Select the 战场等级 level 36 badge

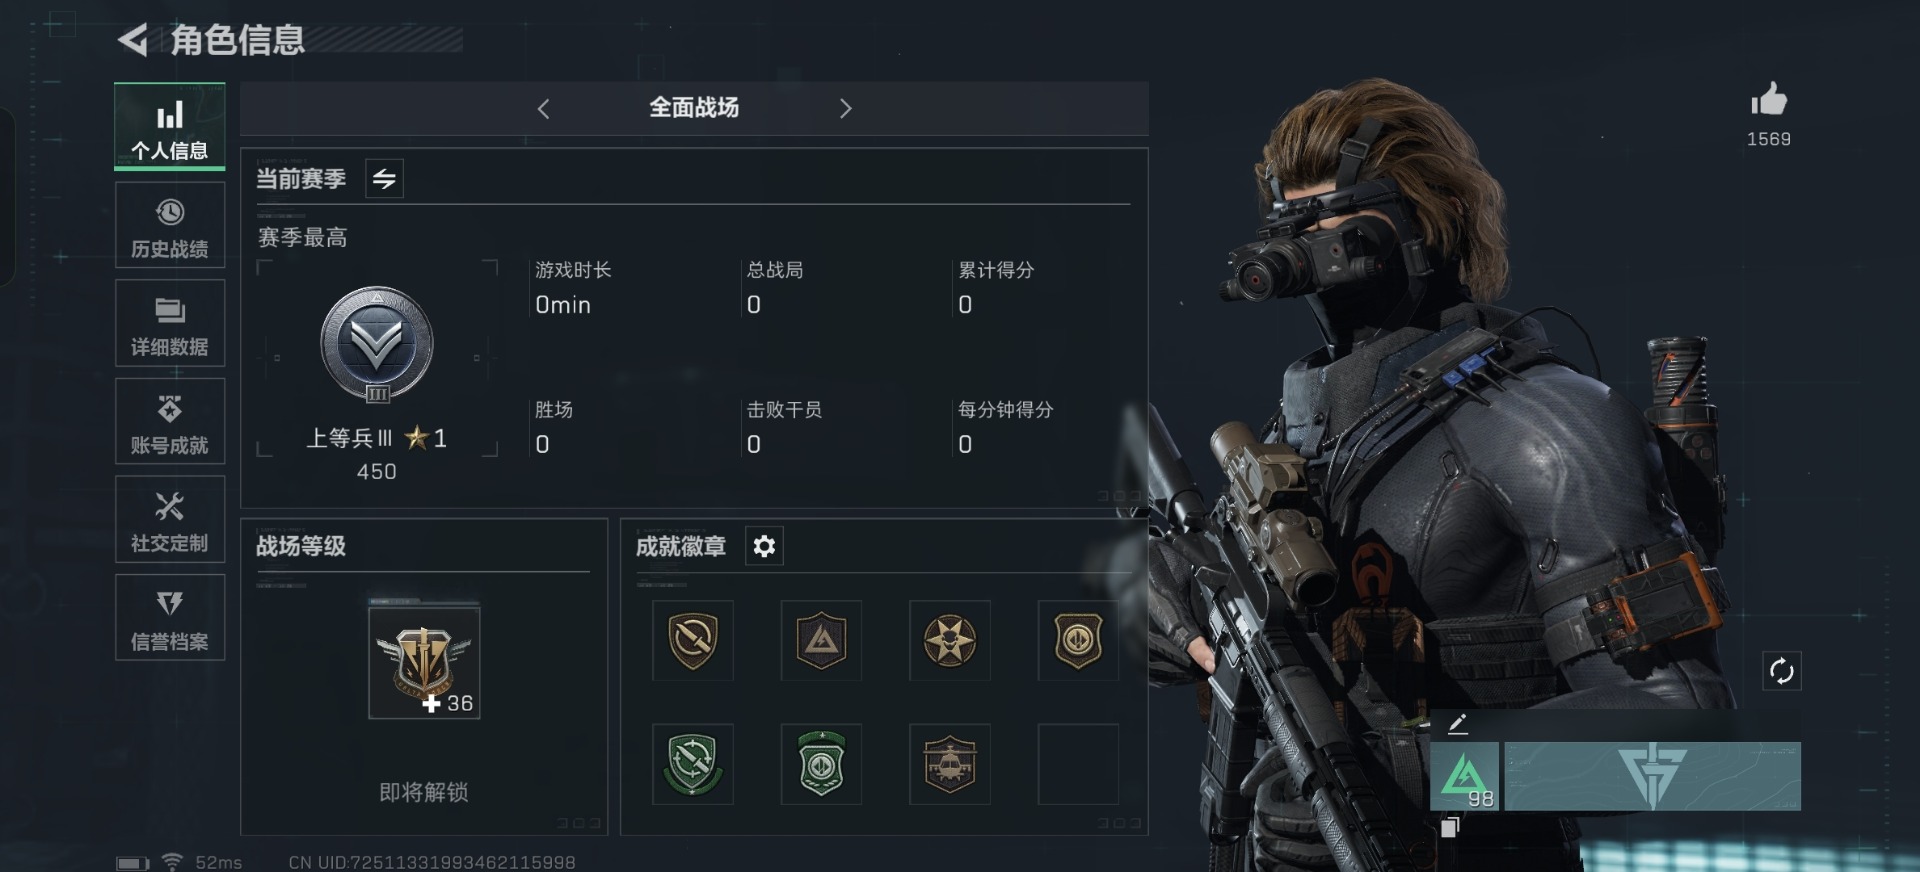pos(424,661)
